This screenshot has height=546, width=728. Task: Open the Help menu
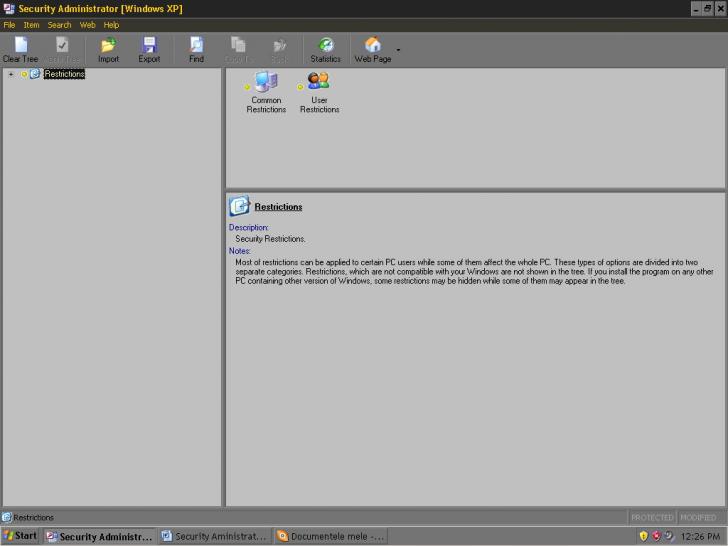click(x=111, y=25)
